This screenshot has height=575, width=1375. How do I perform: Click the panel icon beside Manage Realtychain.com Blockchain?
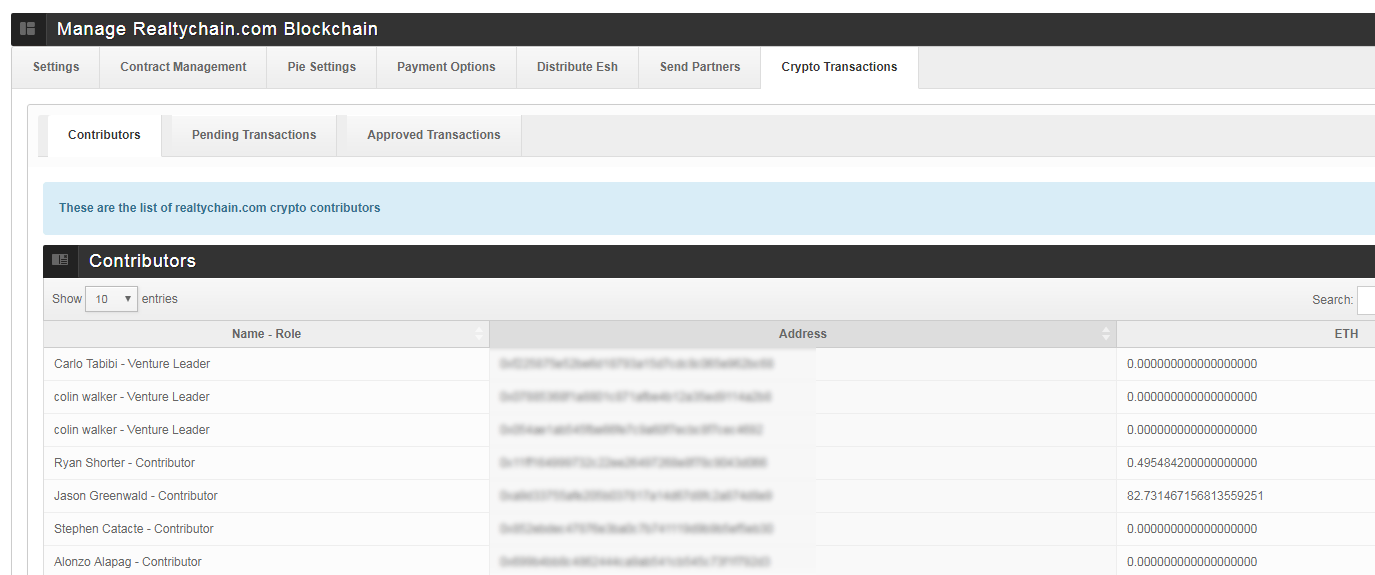coord(28,29)
